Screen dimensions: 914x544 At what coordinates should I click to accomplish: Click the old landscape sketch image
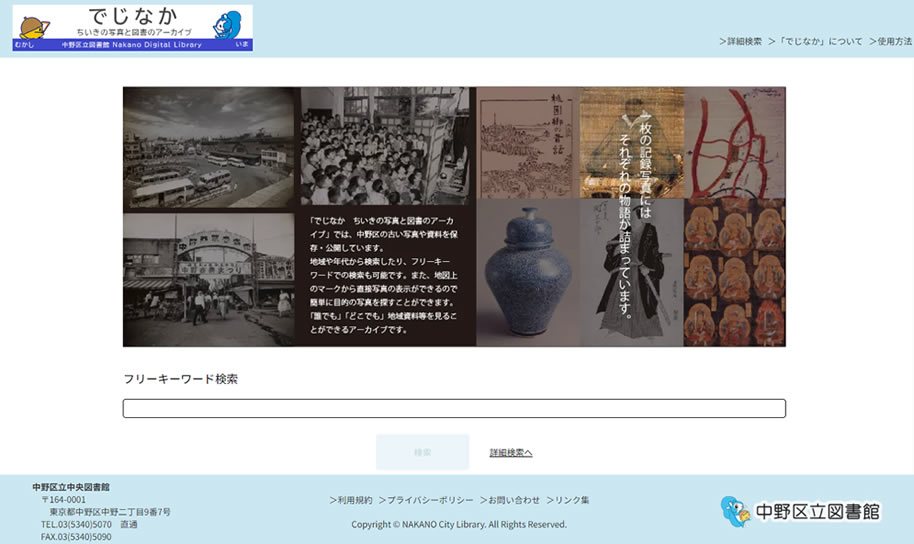pos(528,143)
